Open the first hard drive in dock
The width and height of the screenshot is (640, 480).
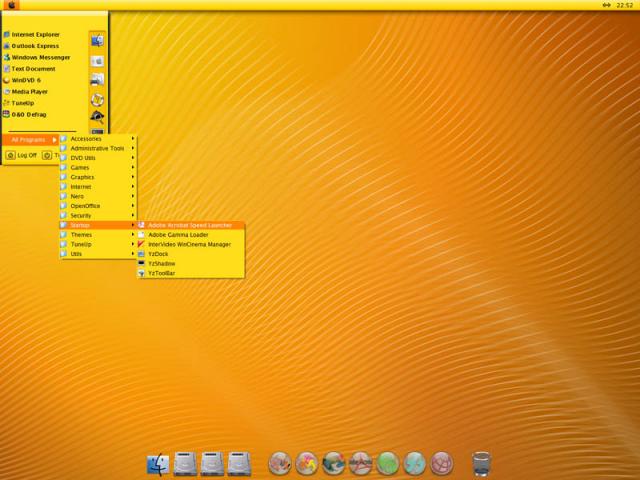(185, 464)
